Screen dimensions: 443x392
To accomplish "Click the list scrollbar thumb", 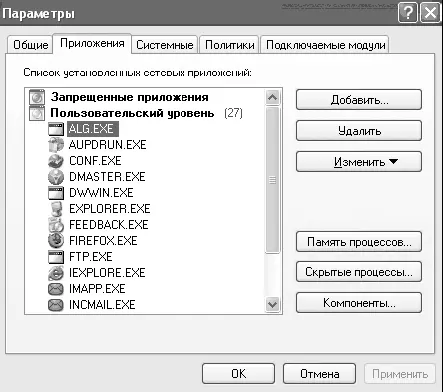I will 273,180.
